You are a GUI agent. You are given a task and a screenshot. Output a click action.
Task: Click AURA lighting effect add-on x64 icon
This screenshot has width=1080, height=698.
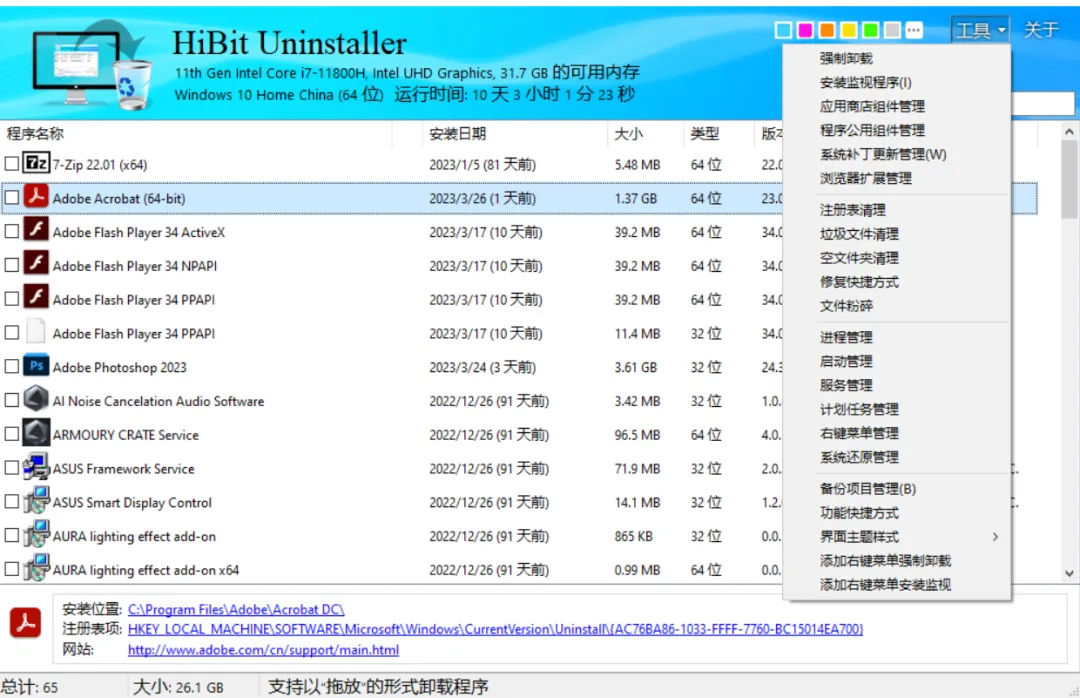(x=36, y=568)
